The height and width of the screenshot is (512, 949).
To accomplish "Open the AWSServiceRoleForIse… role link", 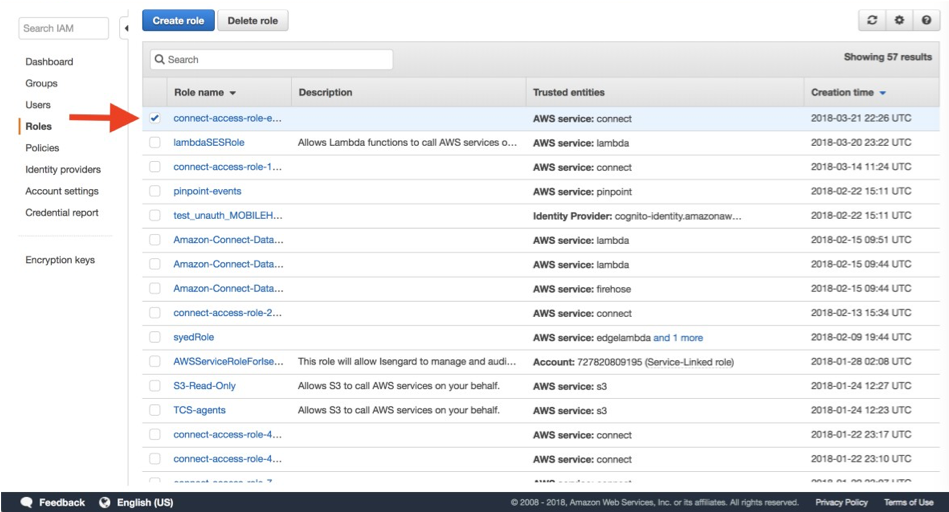I will click(228, 361).
